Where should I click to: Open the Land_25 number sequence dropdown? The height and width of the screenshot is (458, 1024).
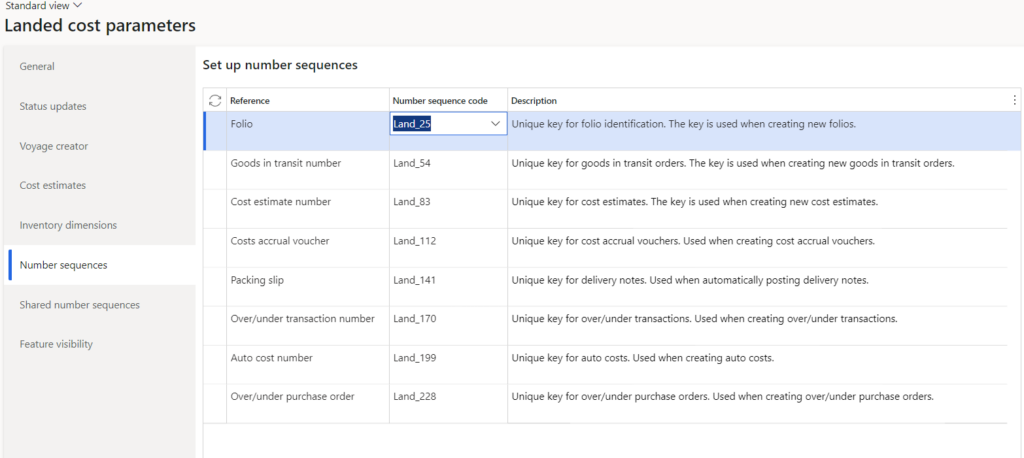click(x=495, y=124)
